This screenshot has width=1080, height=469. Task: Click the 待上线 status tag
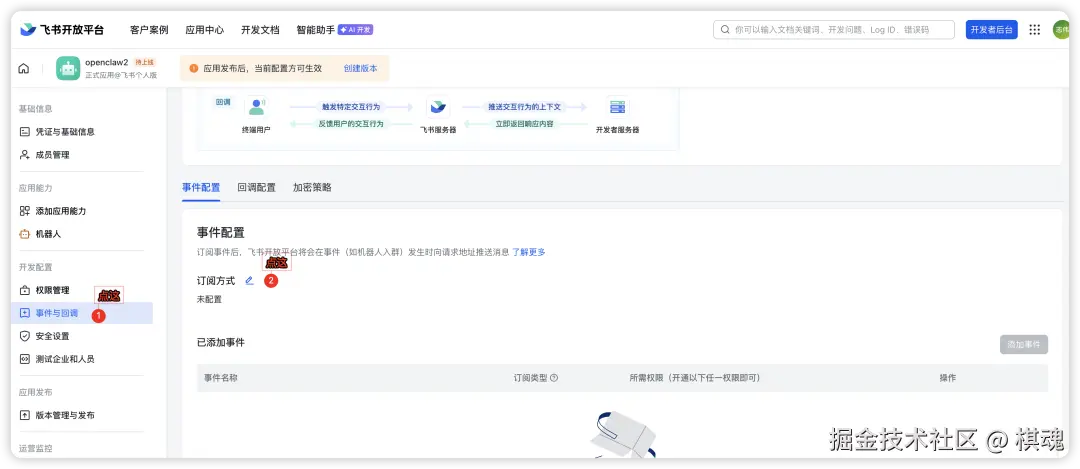click(145, 62)
